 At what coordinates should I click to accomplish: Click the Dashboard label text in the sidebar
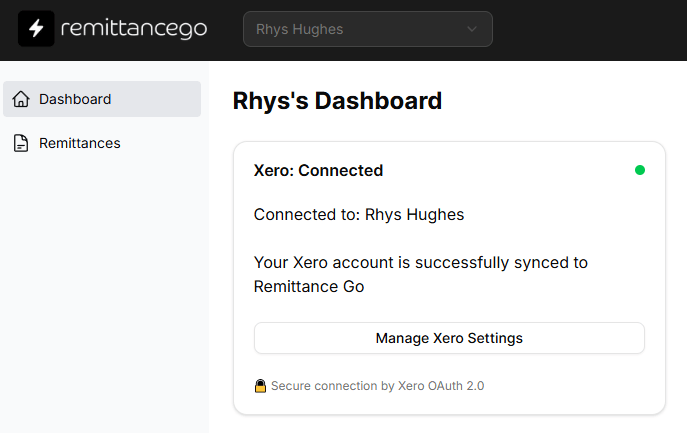coord(75,99)
